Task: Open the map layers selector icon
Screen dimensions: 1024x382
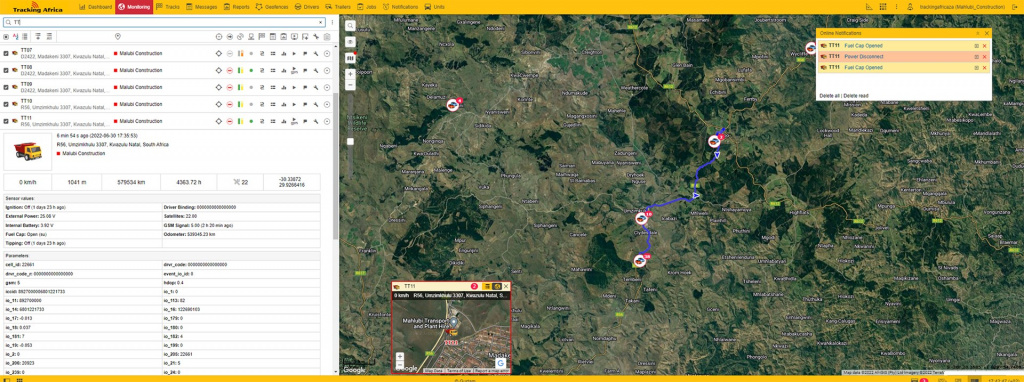Action: click(x=351, y=57)
